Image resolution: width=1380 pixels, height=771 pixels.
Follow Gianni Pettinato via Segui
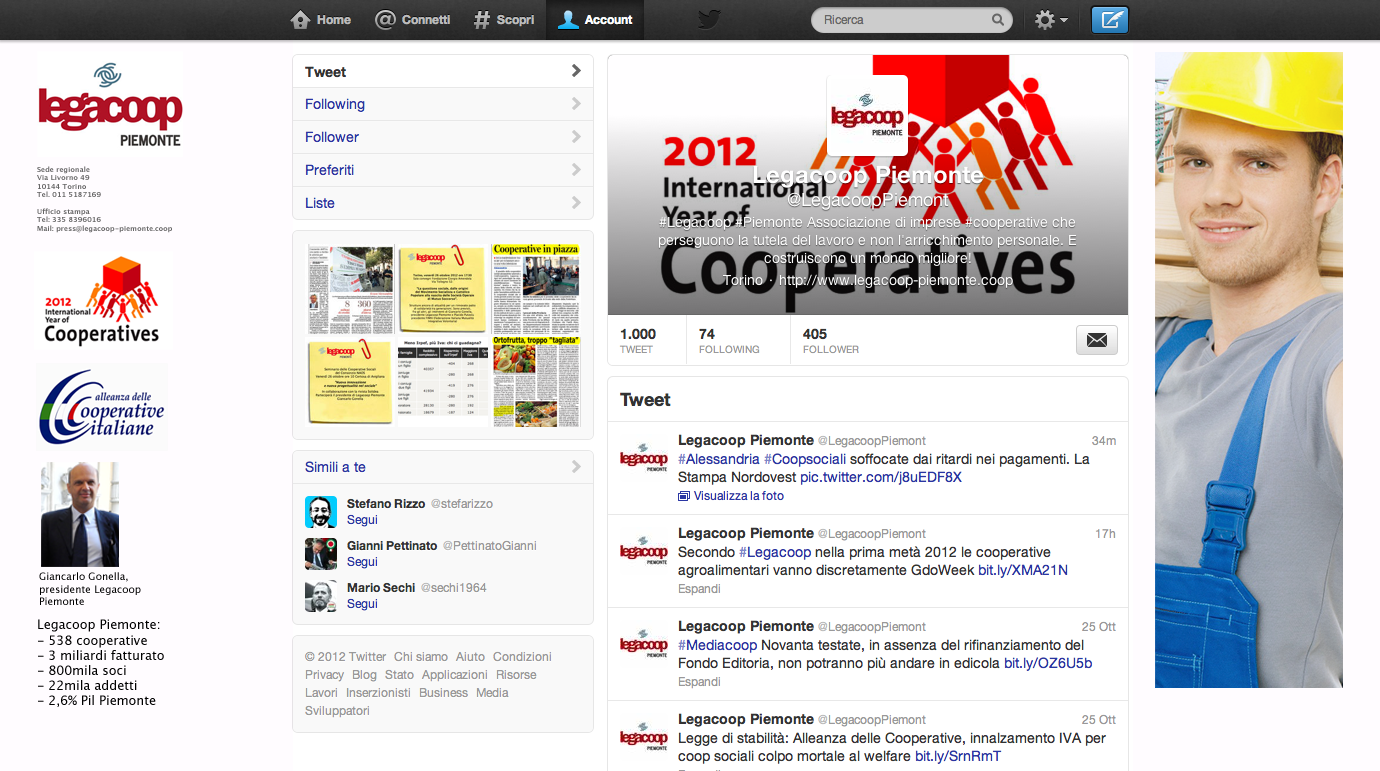[x=362, y=562]
